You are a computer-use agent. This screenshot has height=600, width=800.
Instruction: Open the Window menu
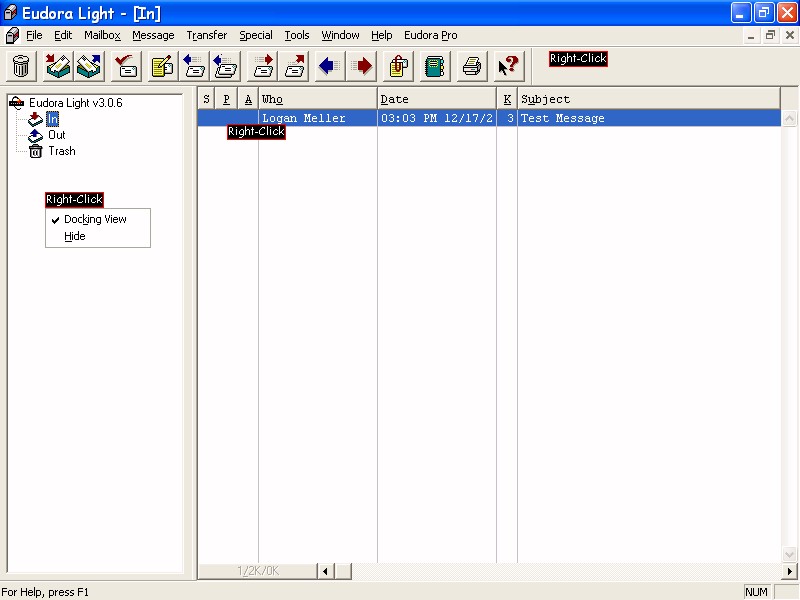(340, 35)
